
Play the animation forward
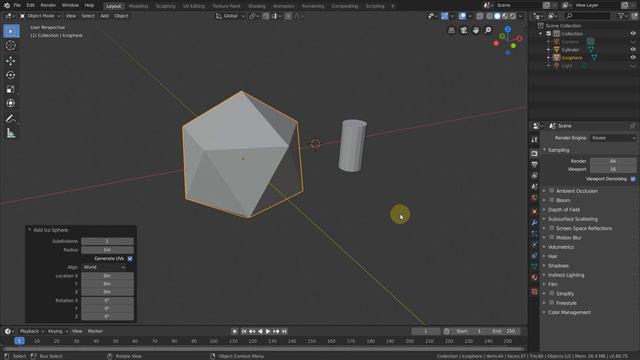[268, 331]
